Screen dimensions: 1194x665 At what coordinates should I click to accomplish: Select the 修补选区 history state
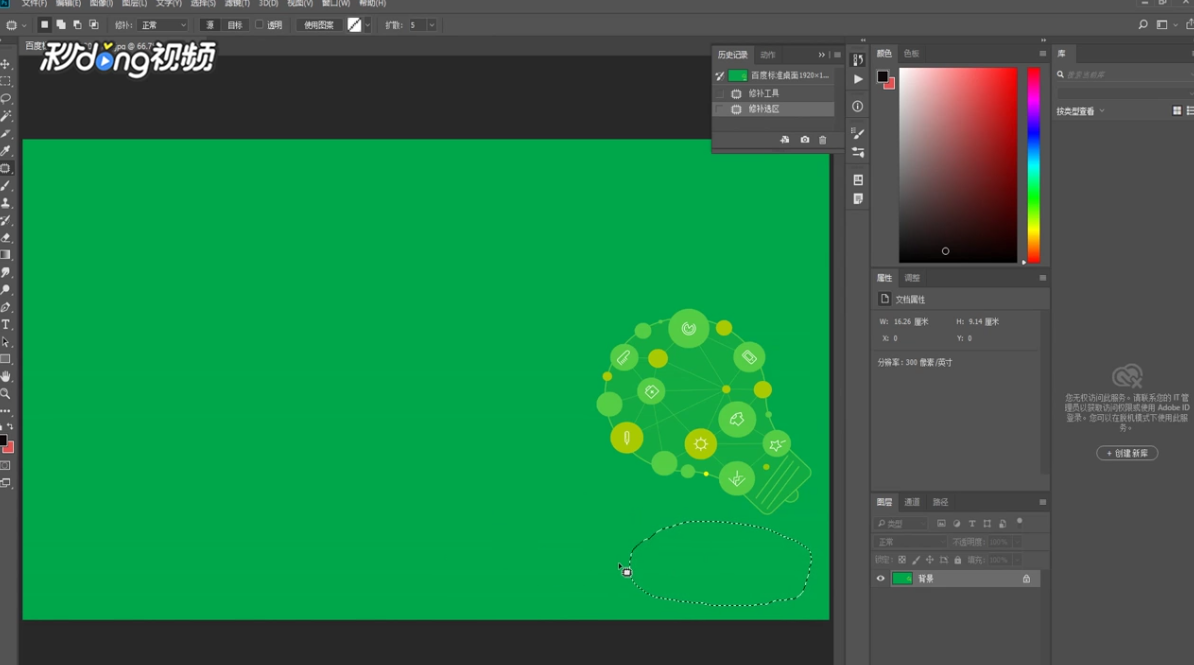click(x=773, y=110)
